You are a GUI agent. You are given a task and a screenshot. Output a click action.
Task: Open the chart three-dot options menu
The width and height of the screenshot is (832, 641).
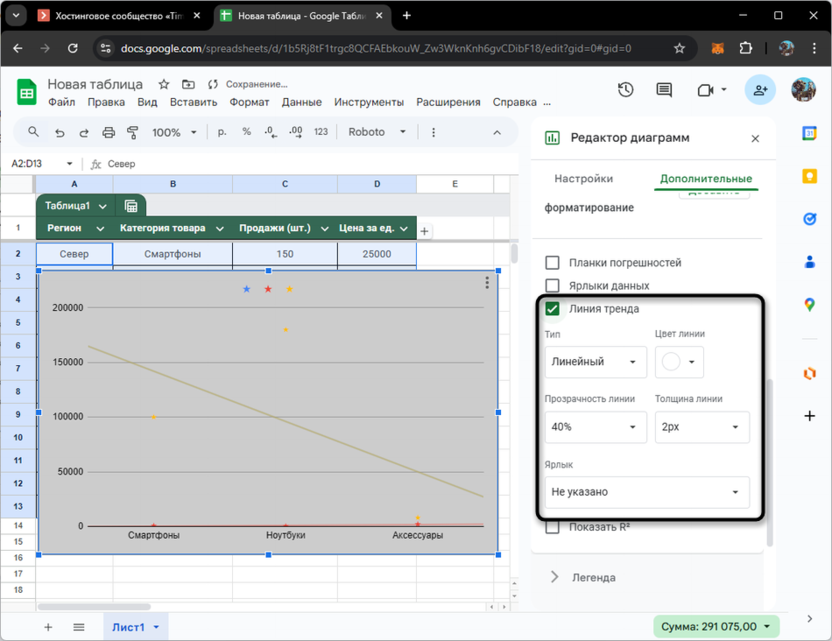click(487, 283)
